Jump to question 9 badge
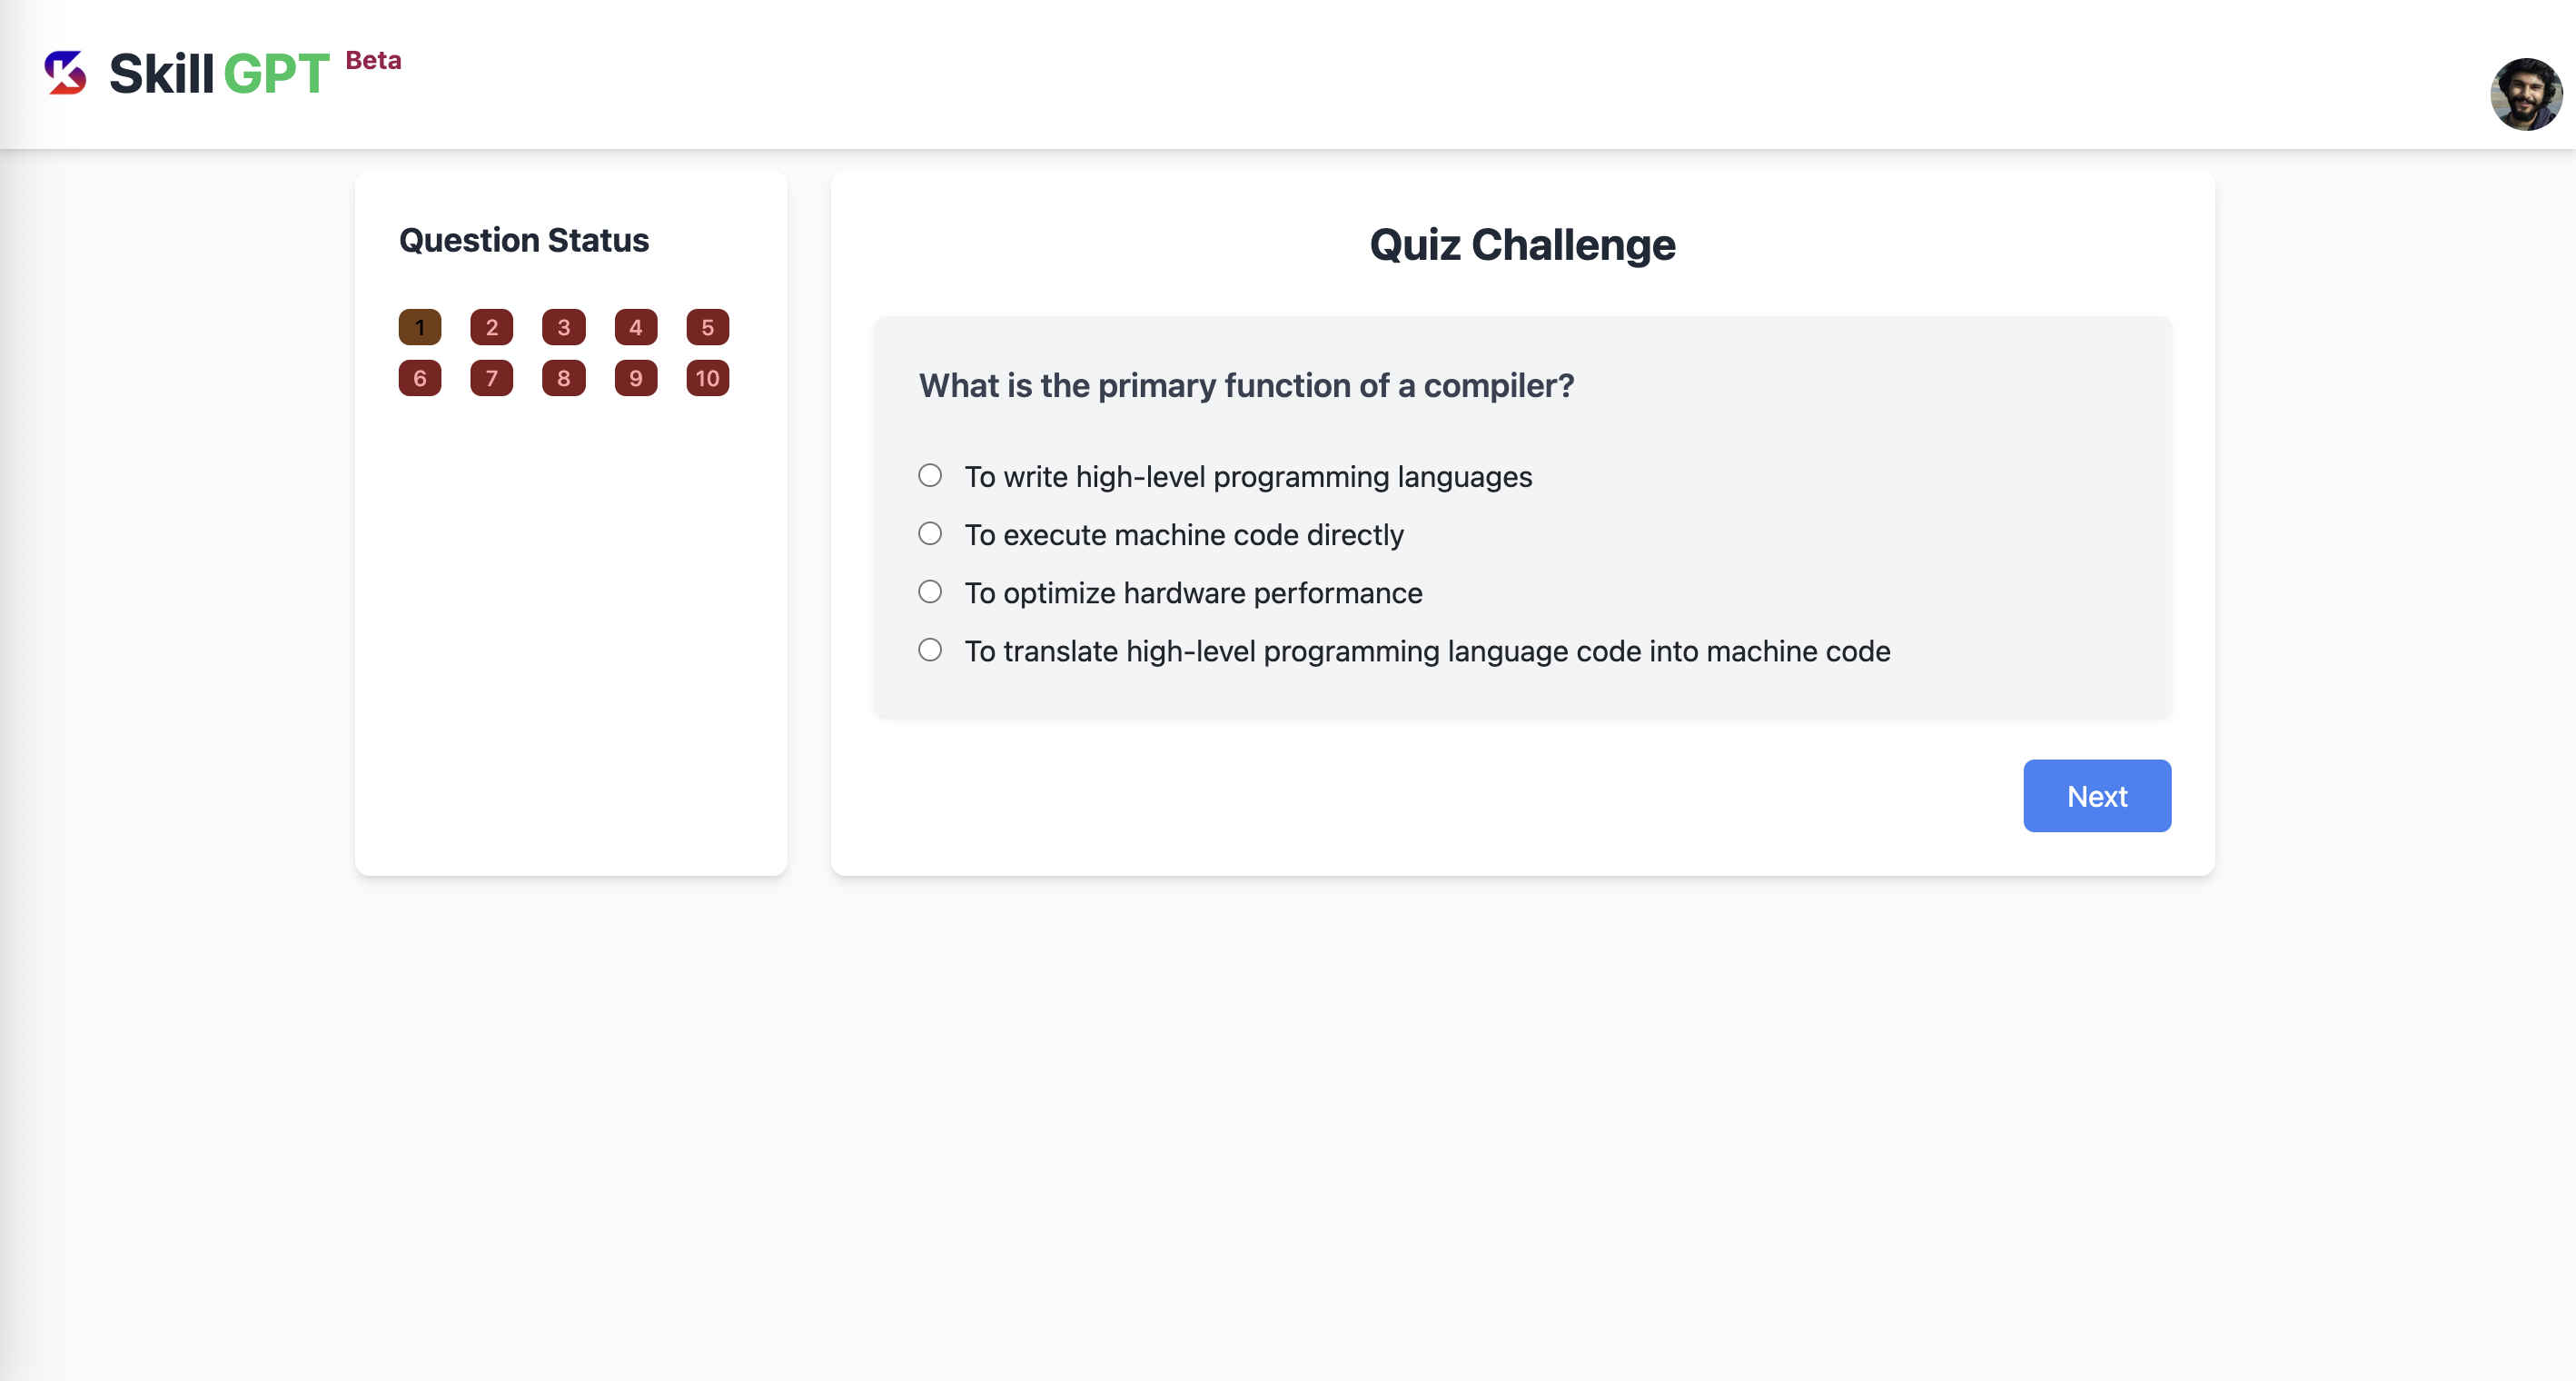The image size is (2576, 1381). coord(636,378)
